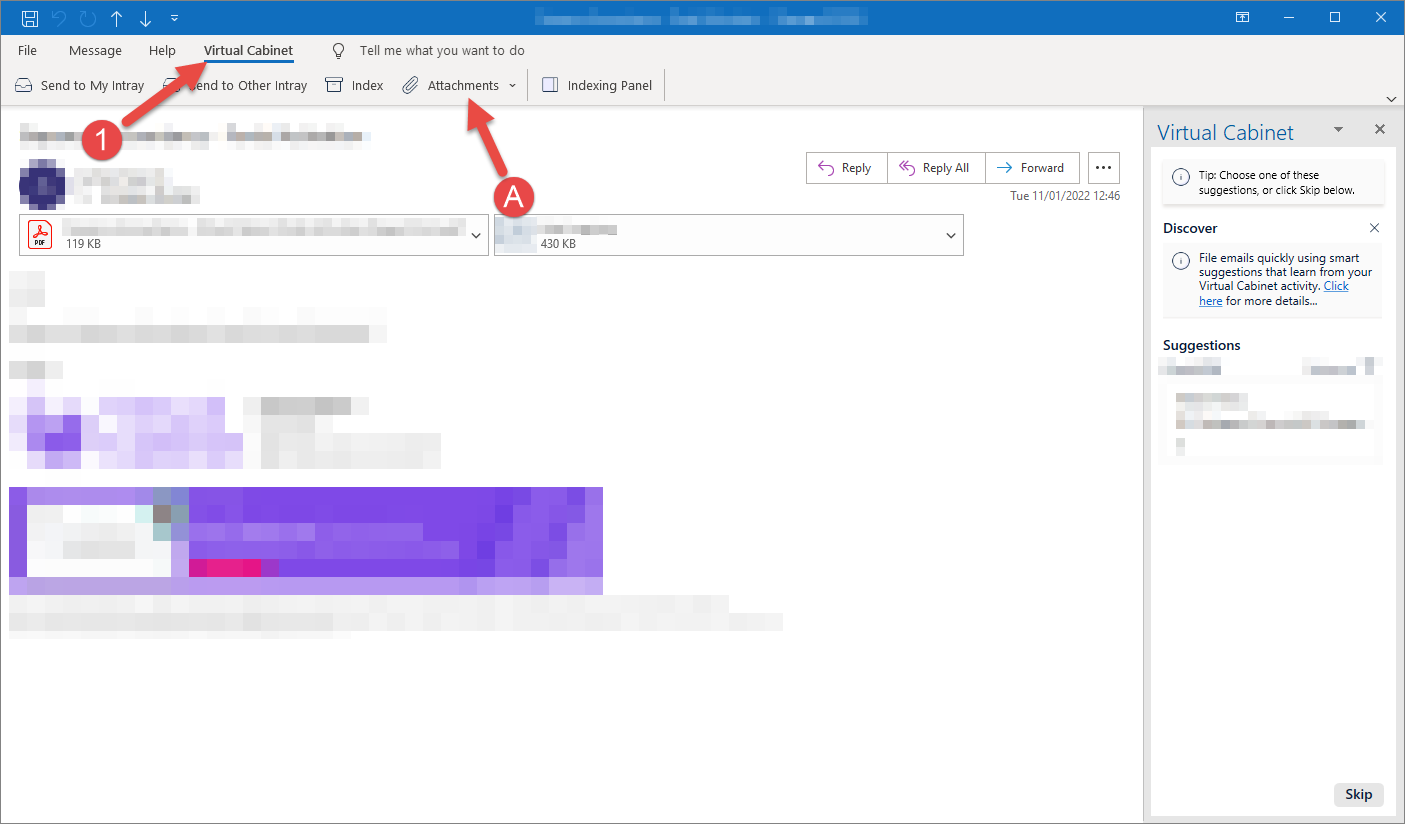Click the Undo arrow icon
The height and width of the screenshot is (824, 1405).
(59, 18)
